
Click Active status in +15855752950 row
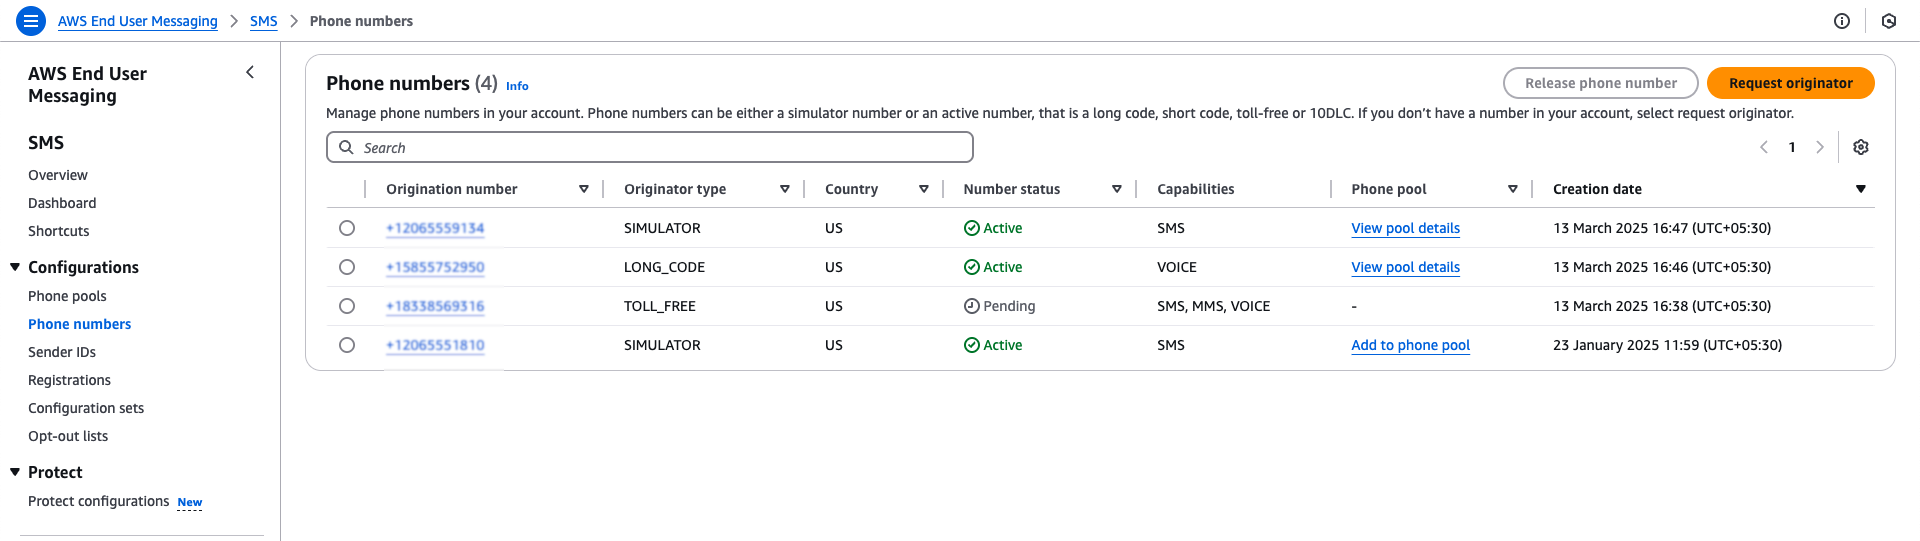pos(993,267)
